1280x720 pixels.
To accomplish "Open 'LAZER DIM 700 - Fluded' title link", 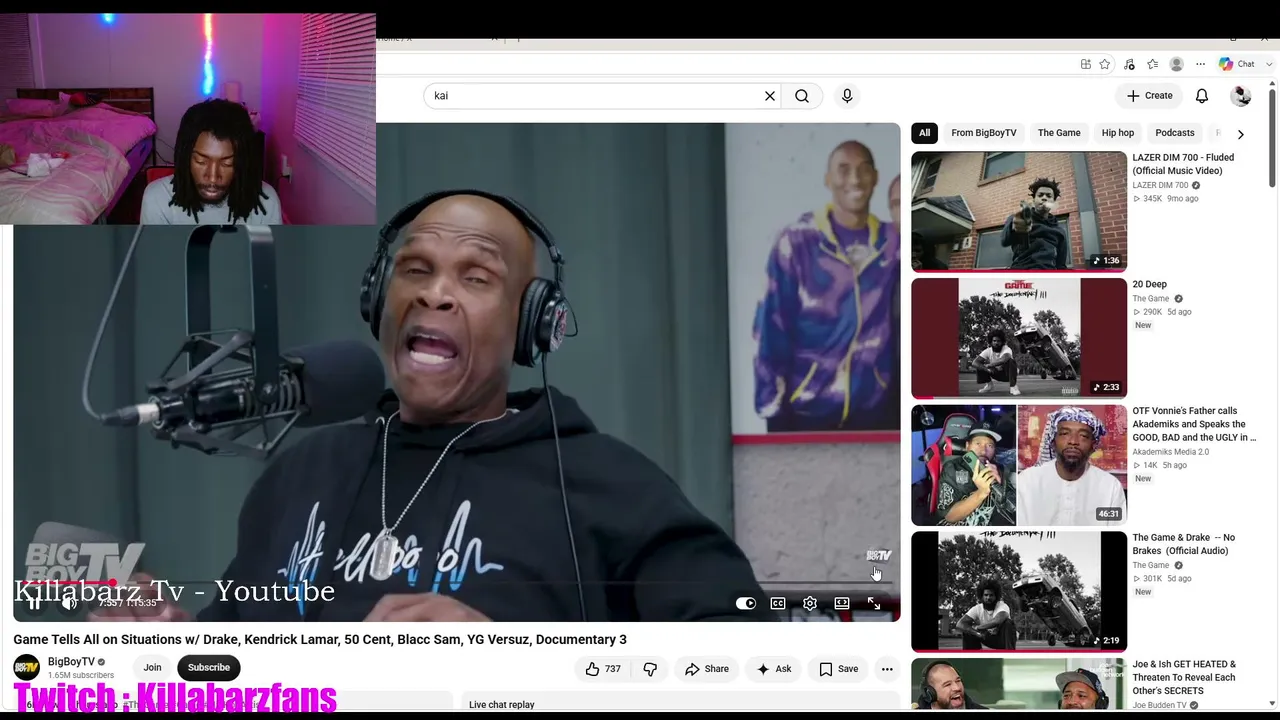I will tap(1183, 164).
